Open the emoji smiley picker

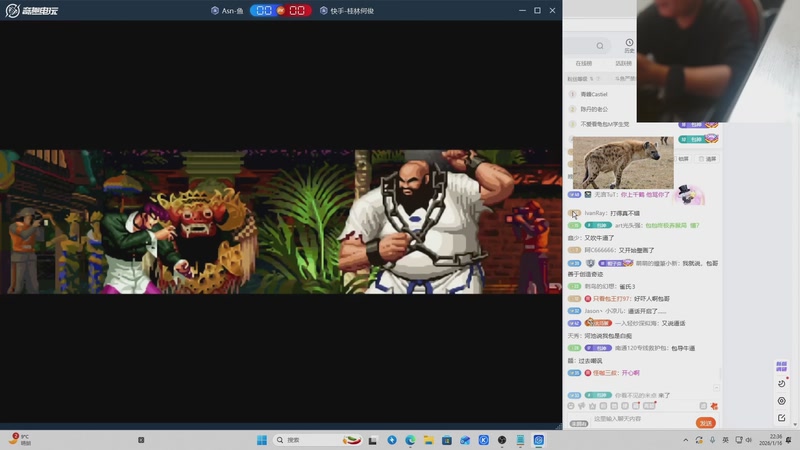[x=571, y=406]
